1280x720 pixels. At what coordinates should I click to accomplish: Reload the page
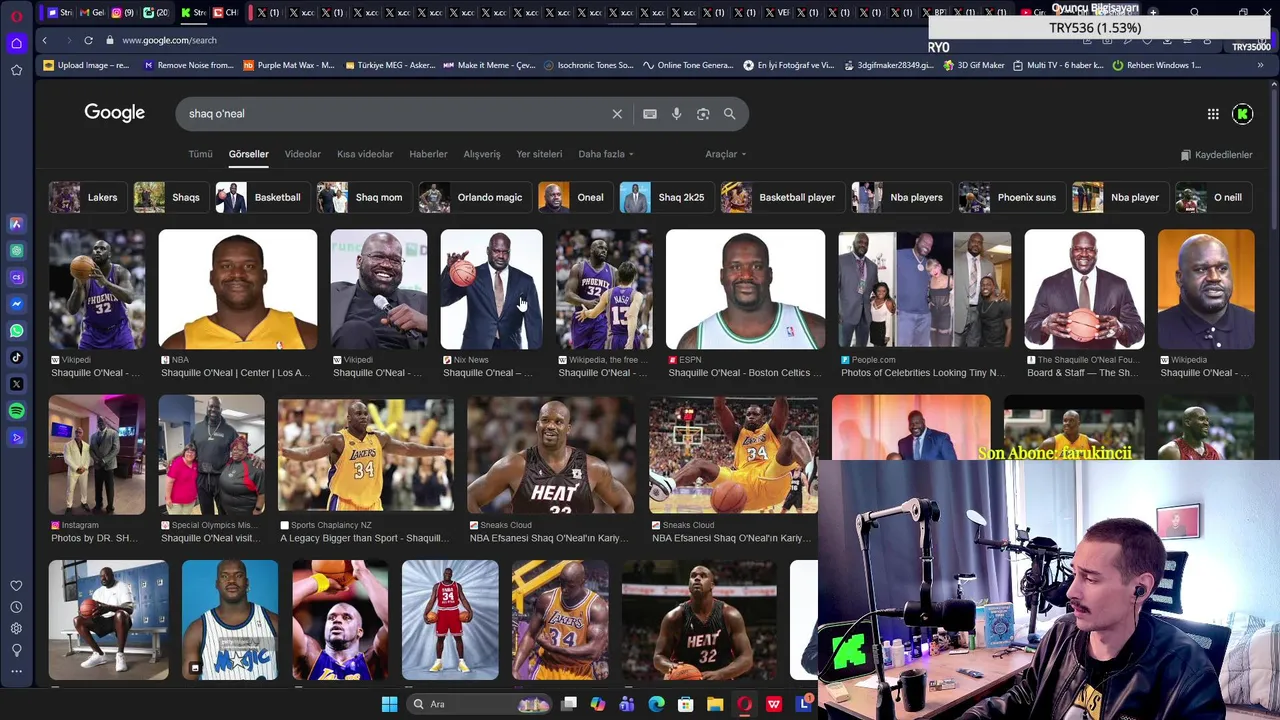(x=88, y=40)
